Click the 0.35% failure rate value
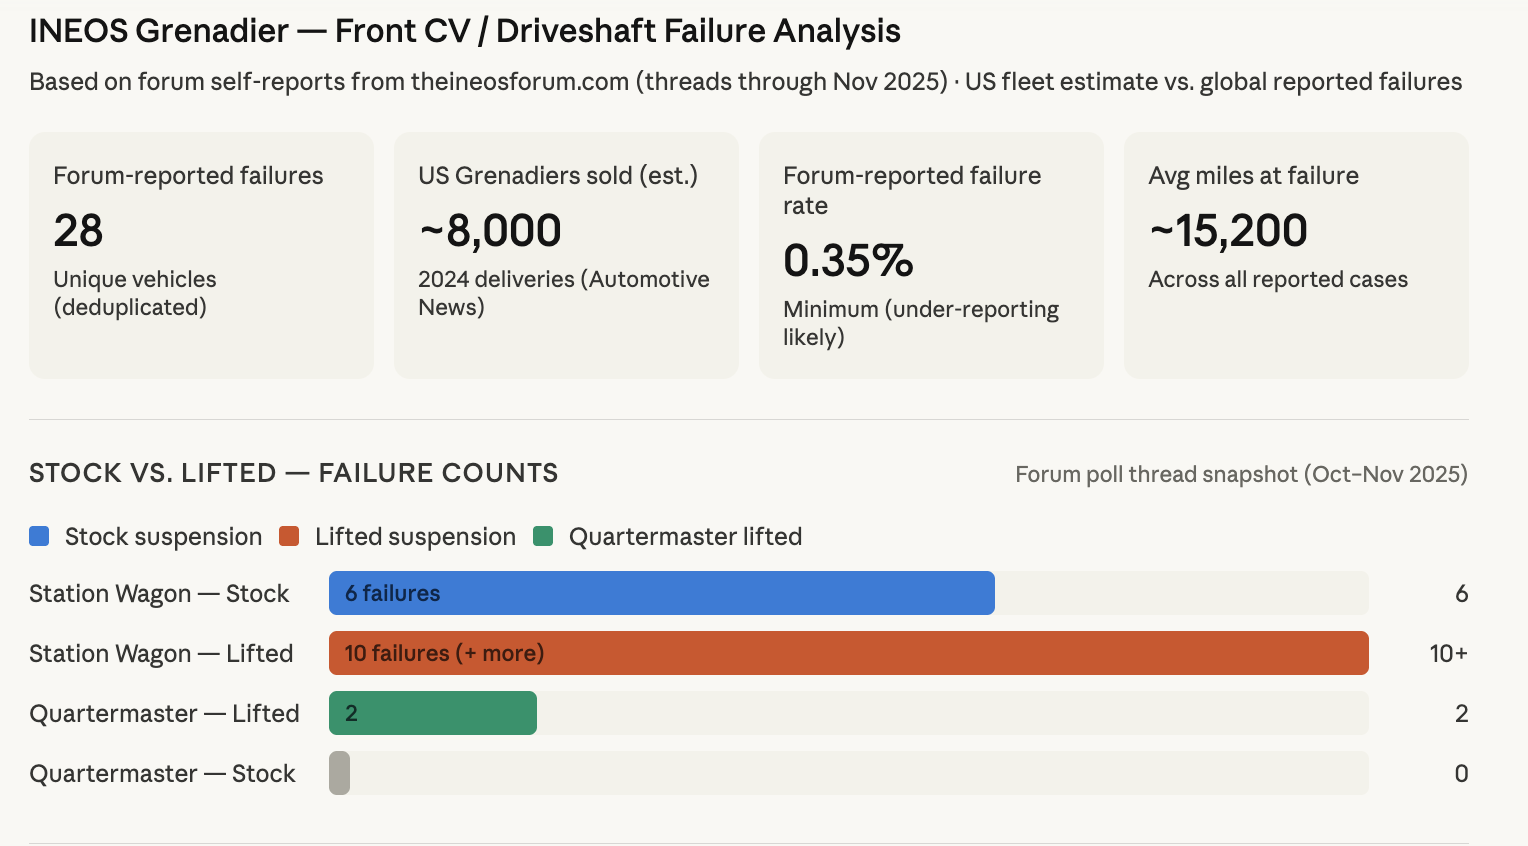The image size is (1528, 846). coord(848,261)
